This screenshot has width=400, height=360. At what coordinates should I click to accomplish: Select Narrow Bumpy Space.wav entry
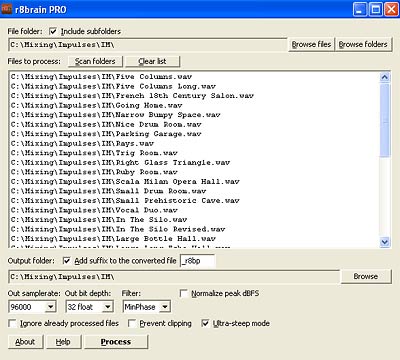pyautogui.click(x=116, y=115)
